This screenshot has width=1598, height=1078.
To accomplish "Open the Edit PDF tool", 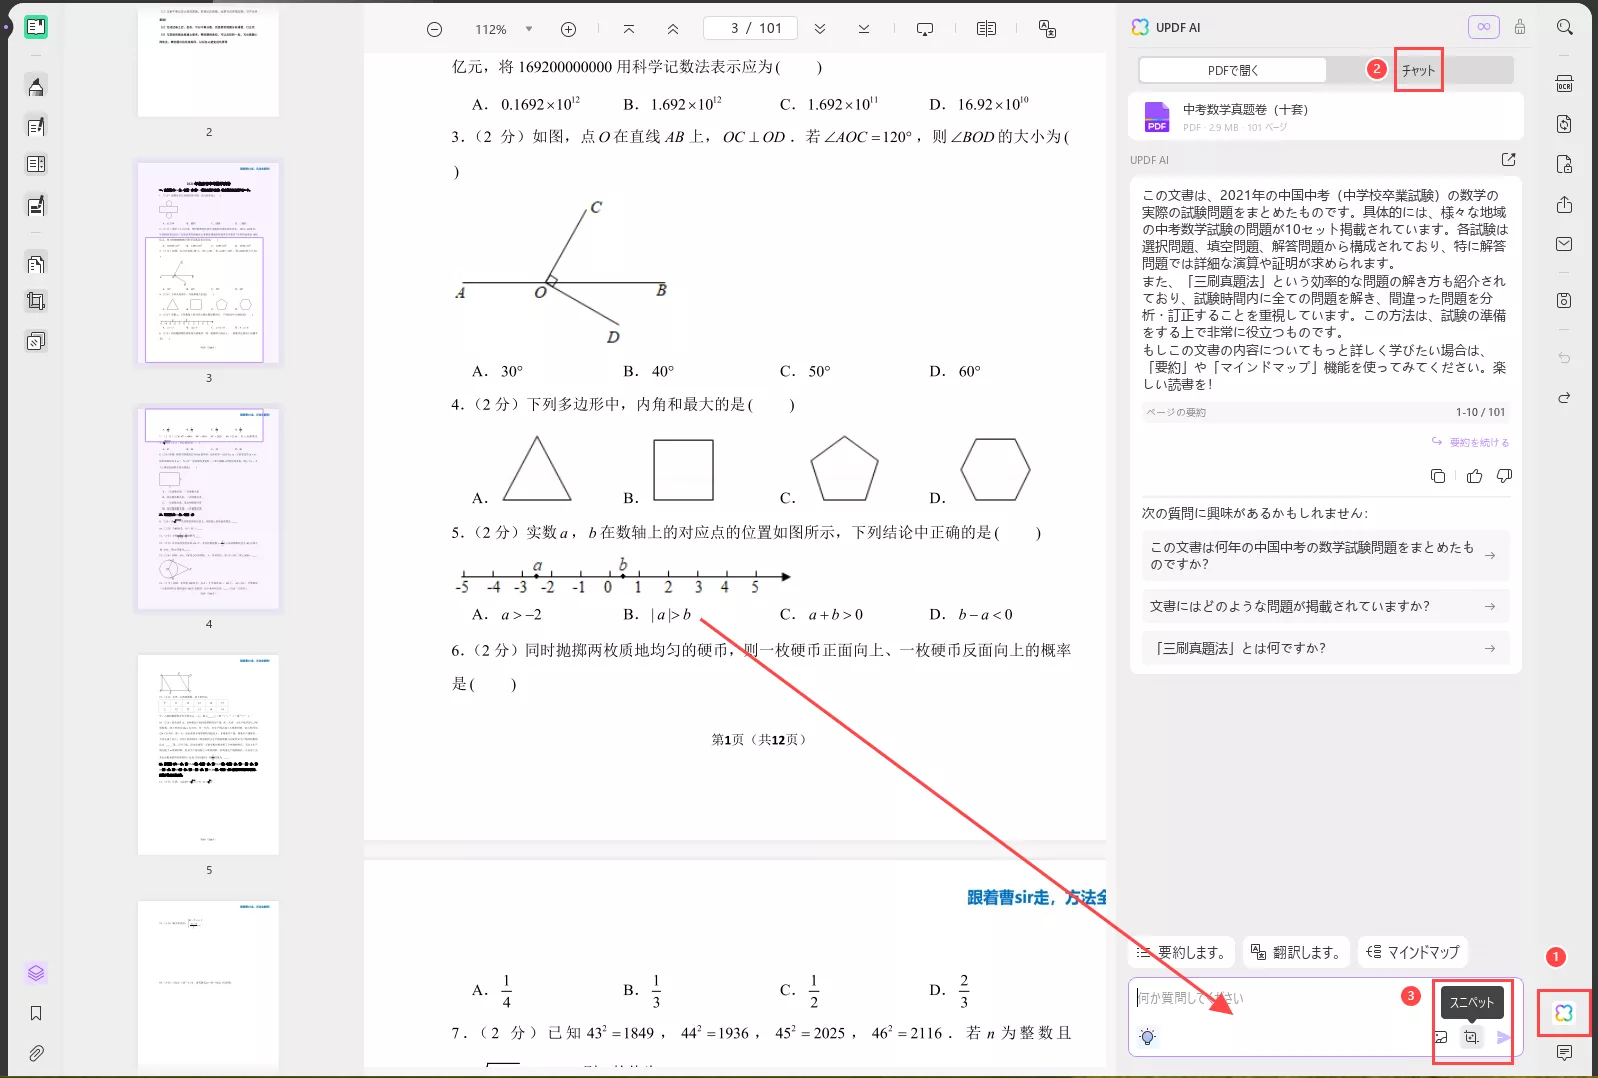I will [x=36, y=126].
